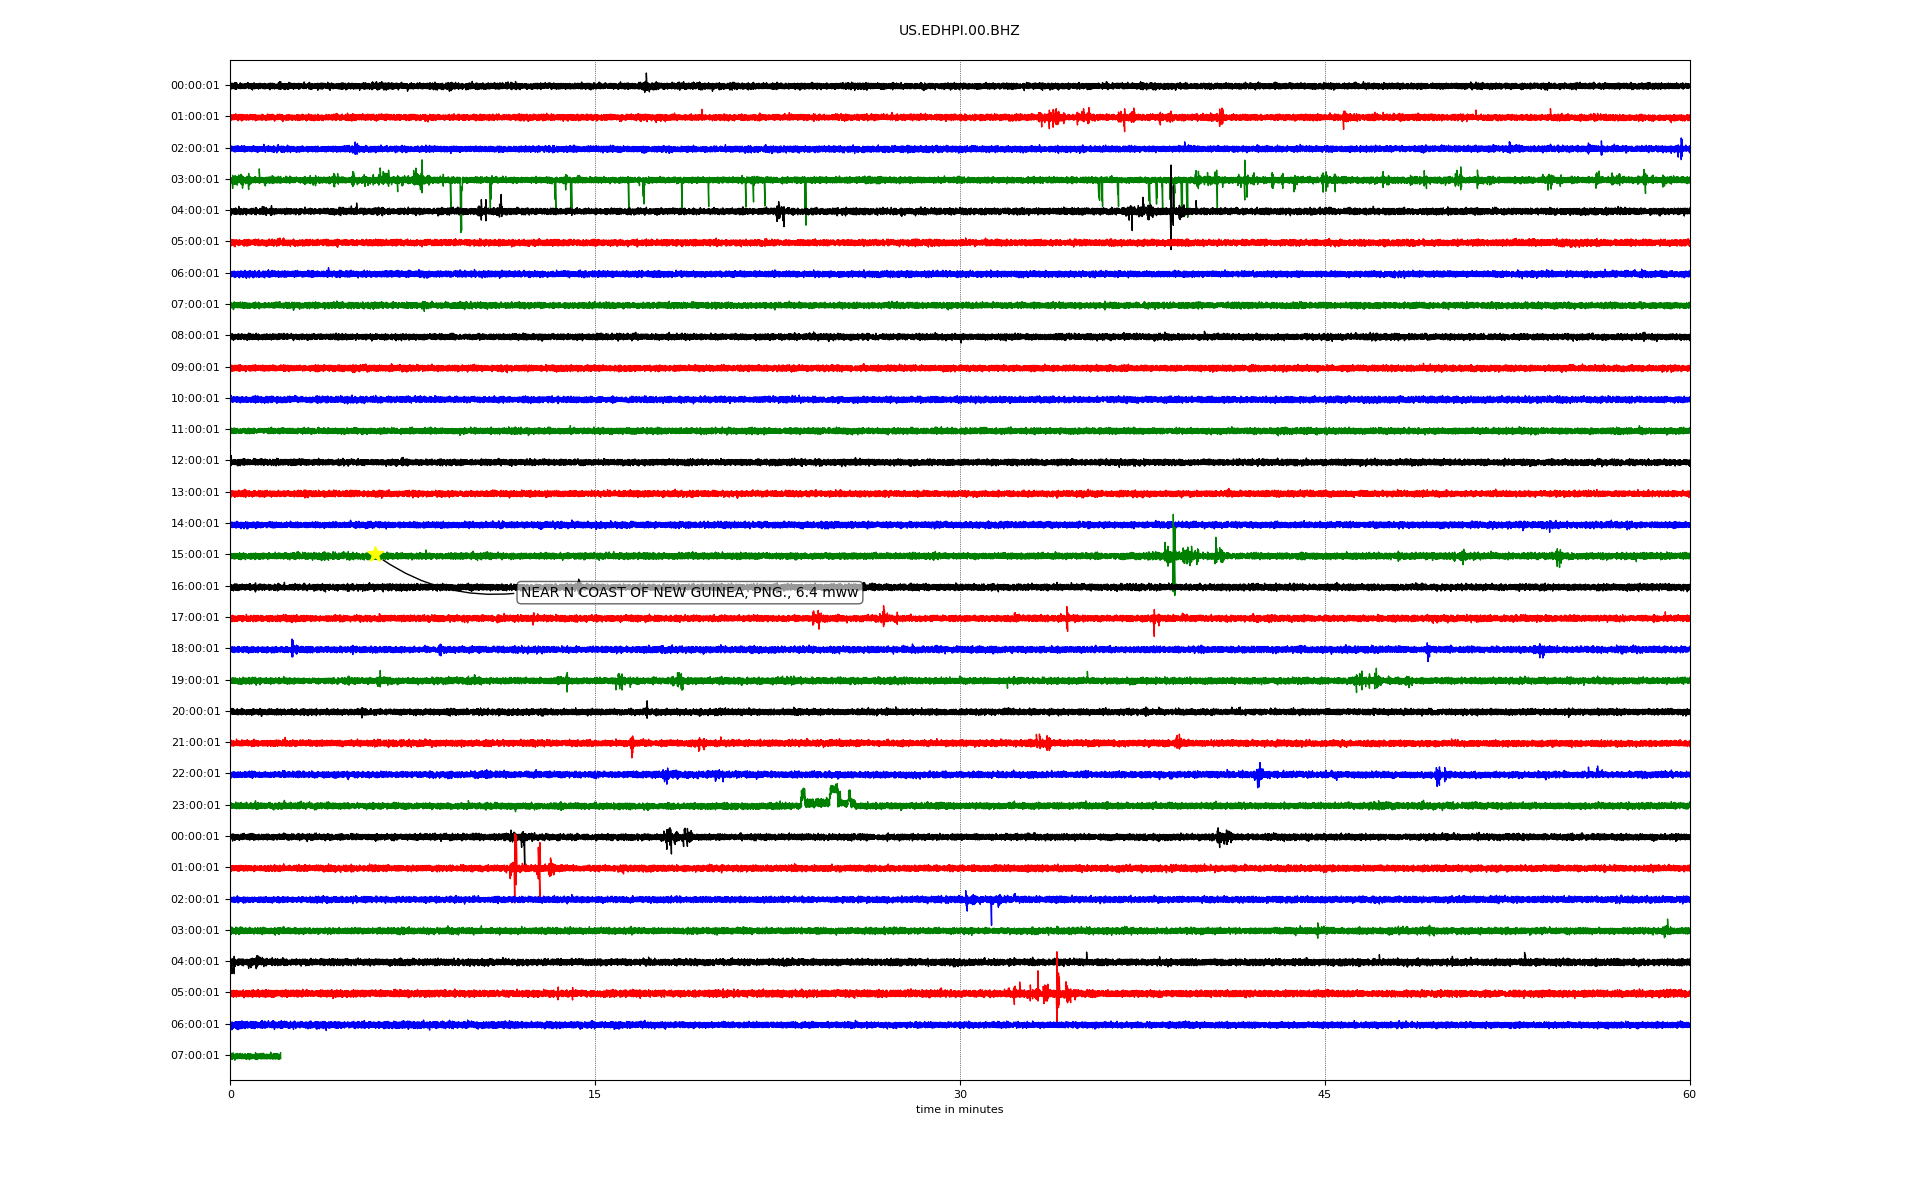This screenshot has height=1200, width=1920.
Task: Click the 15 tick on the x-axis
Action: 595,1094
